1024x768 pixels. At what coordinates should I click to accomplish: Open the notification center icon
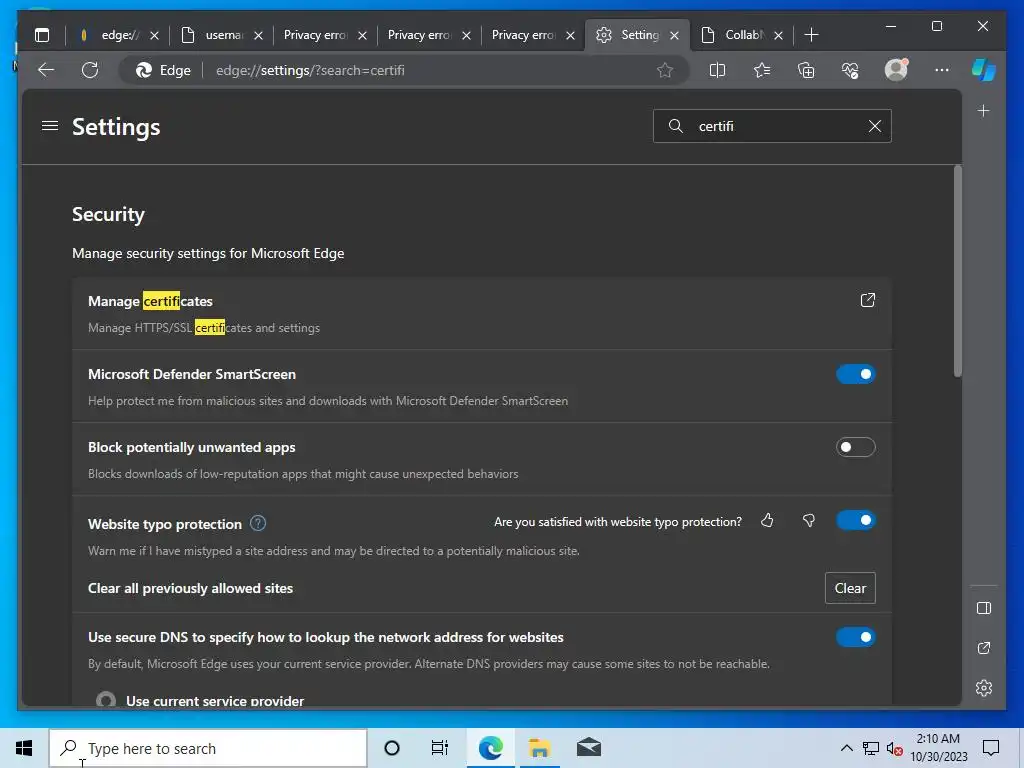point(991,748)
